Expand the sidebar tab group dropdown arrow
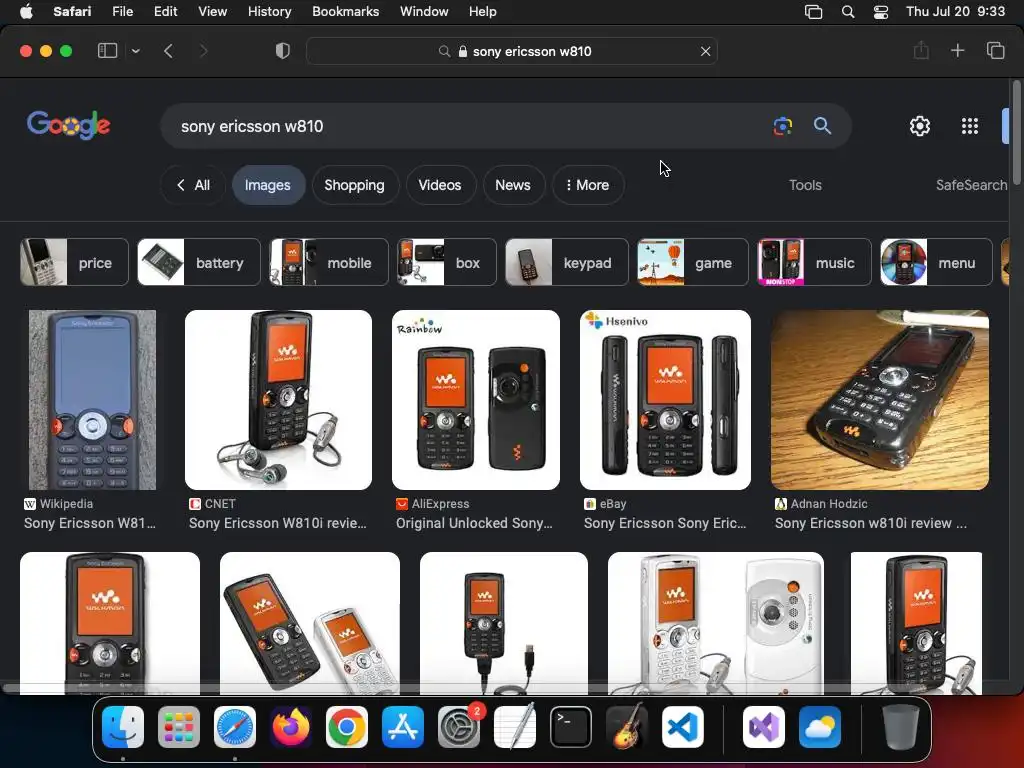This screenshot has height=768, width=1024. click(135, 51)
